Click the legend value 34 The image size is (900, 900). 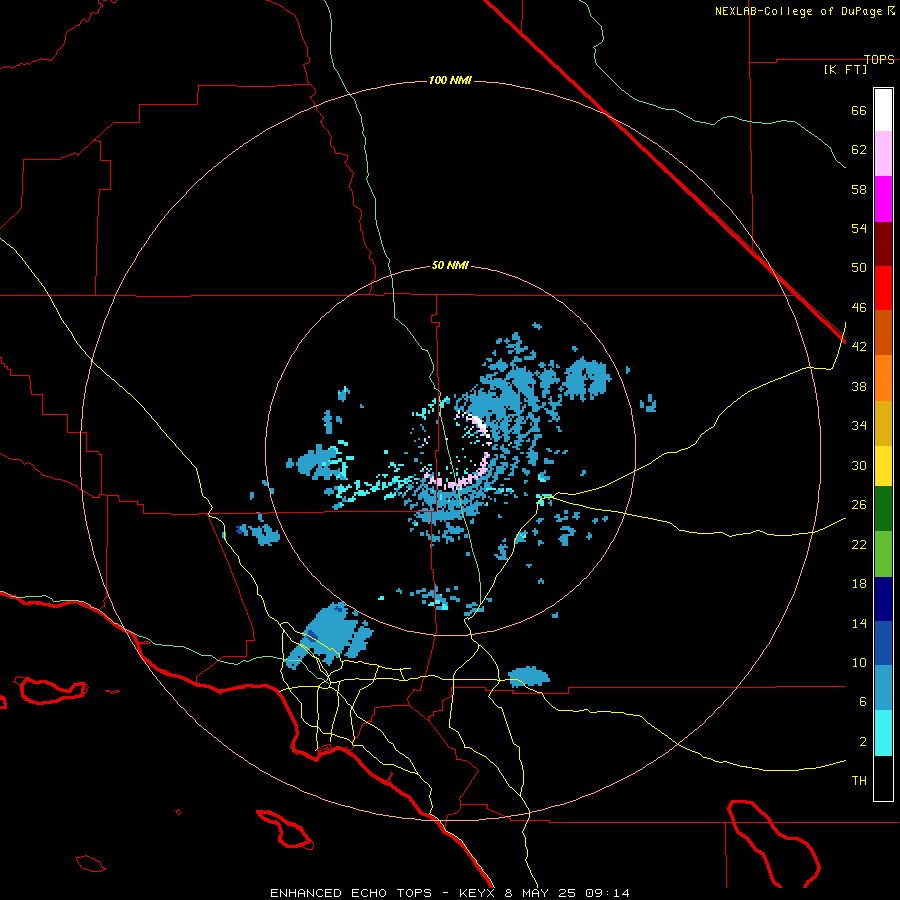click(x=859, y=425)
